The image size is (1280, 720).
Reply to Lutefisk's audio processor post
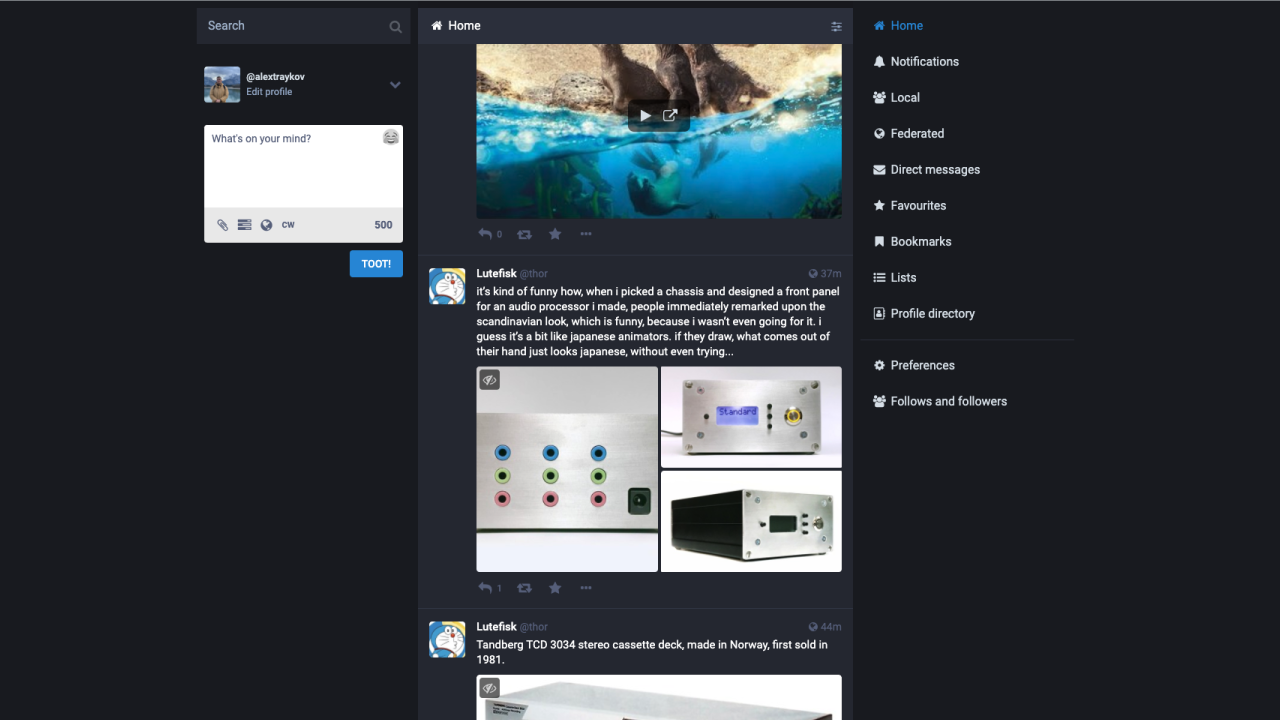485,588
